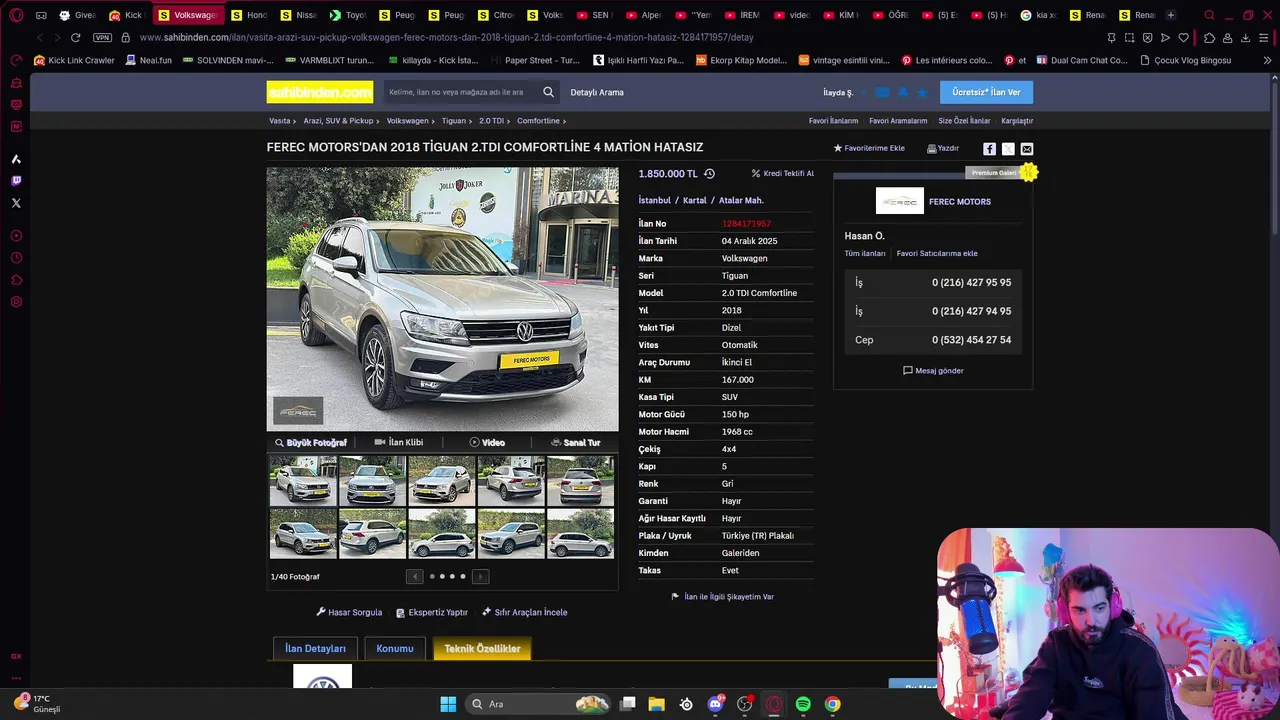
Task: Switch to İlan Detayları tab
Action: (x=315, y=649)
